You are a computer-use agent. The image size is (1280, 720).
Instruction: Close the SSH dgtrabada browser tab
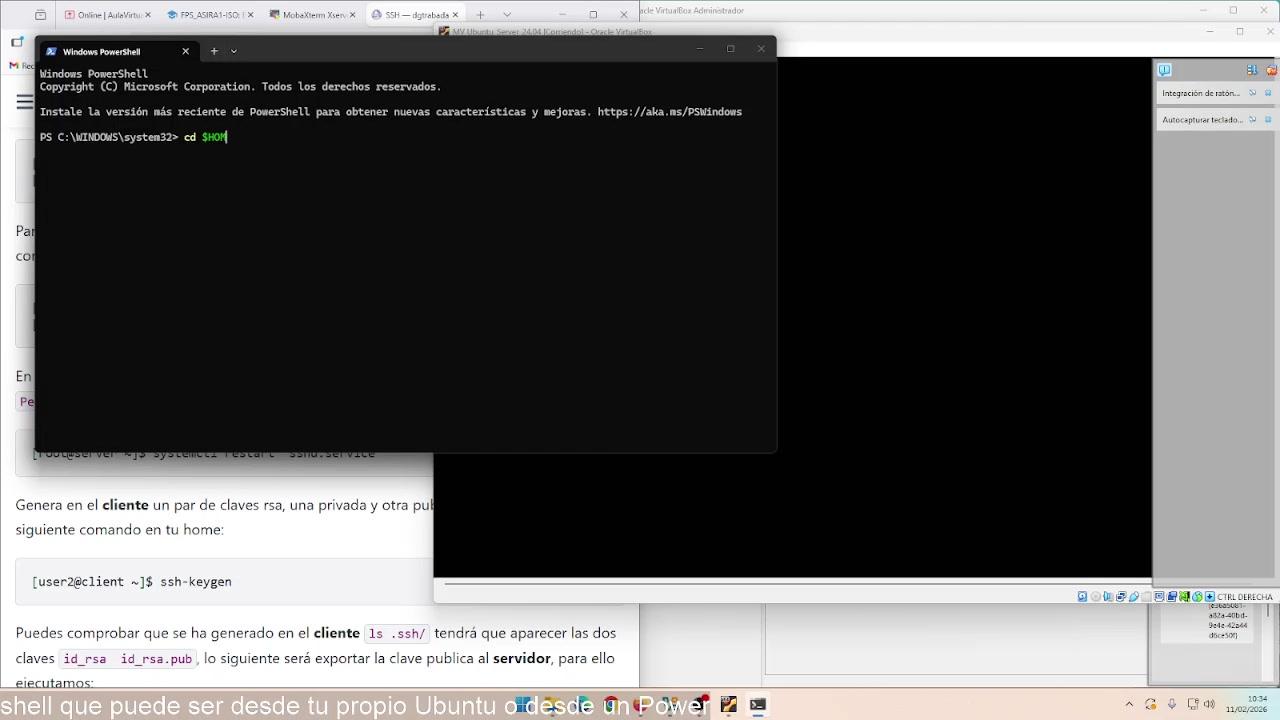(x=455, y=15)
